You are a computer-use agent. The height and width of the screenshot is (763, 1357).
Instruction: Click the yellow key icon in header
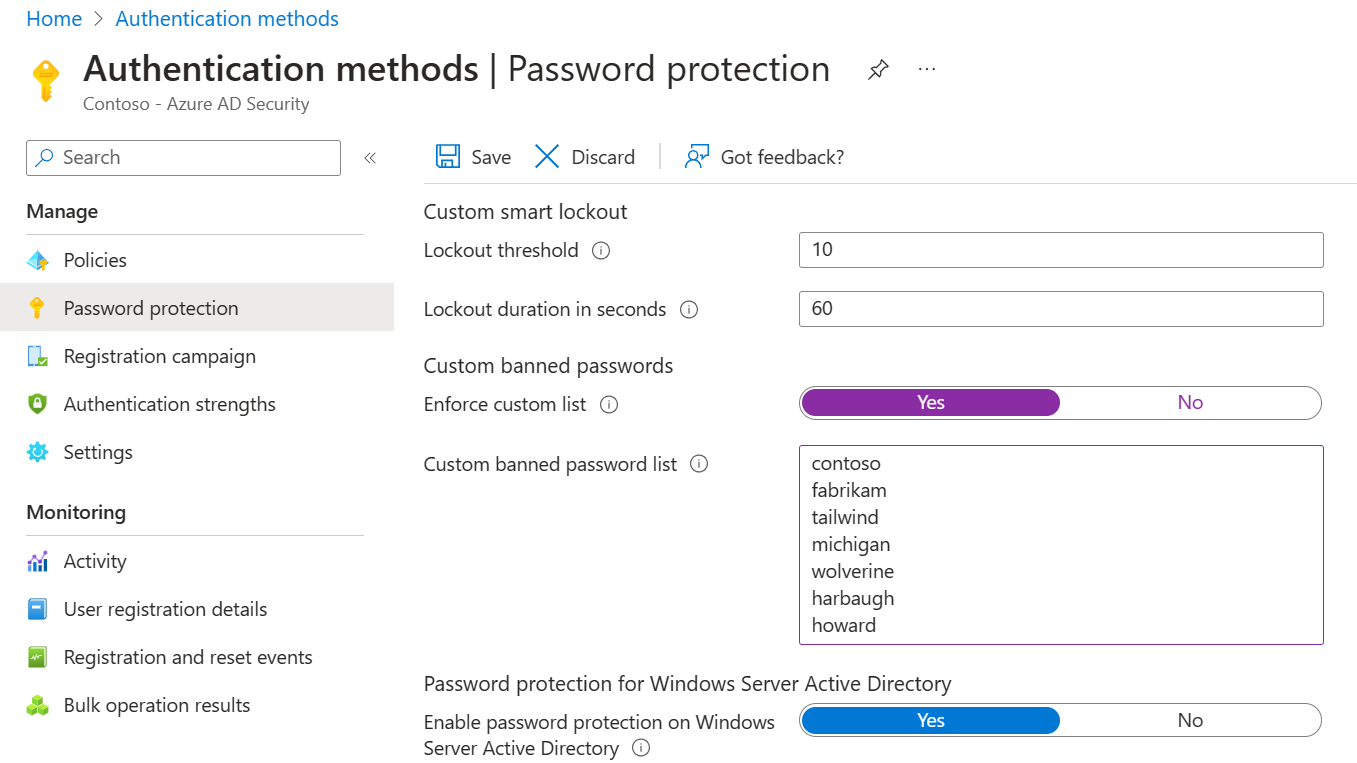(x=45, y=81)
